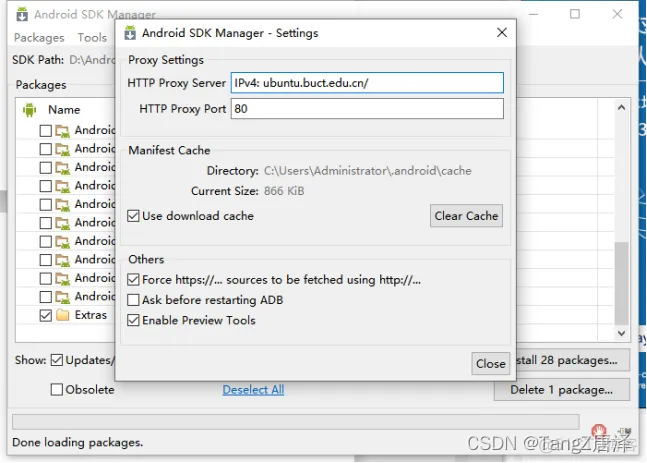Maximize the SDK Manager main window
Screen dimensions: 647x463
pyautogui.click(x=575, y=14)
